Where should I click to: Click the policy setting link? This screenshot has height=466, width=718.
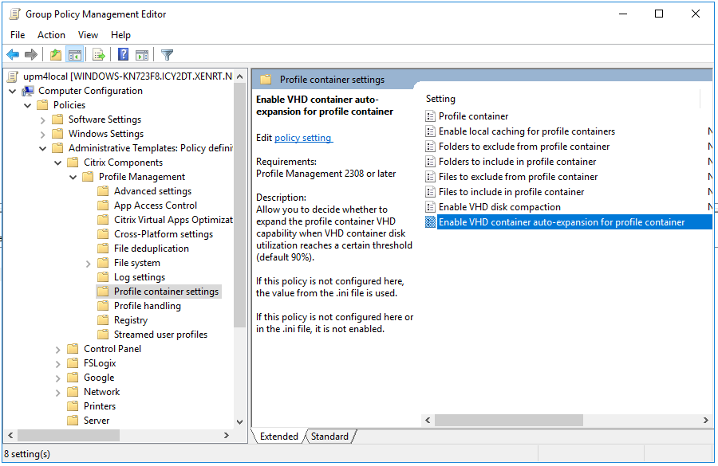click(x=303, y=138)
